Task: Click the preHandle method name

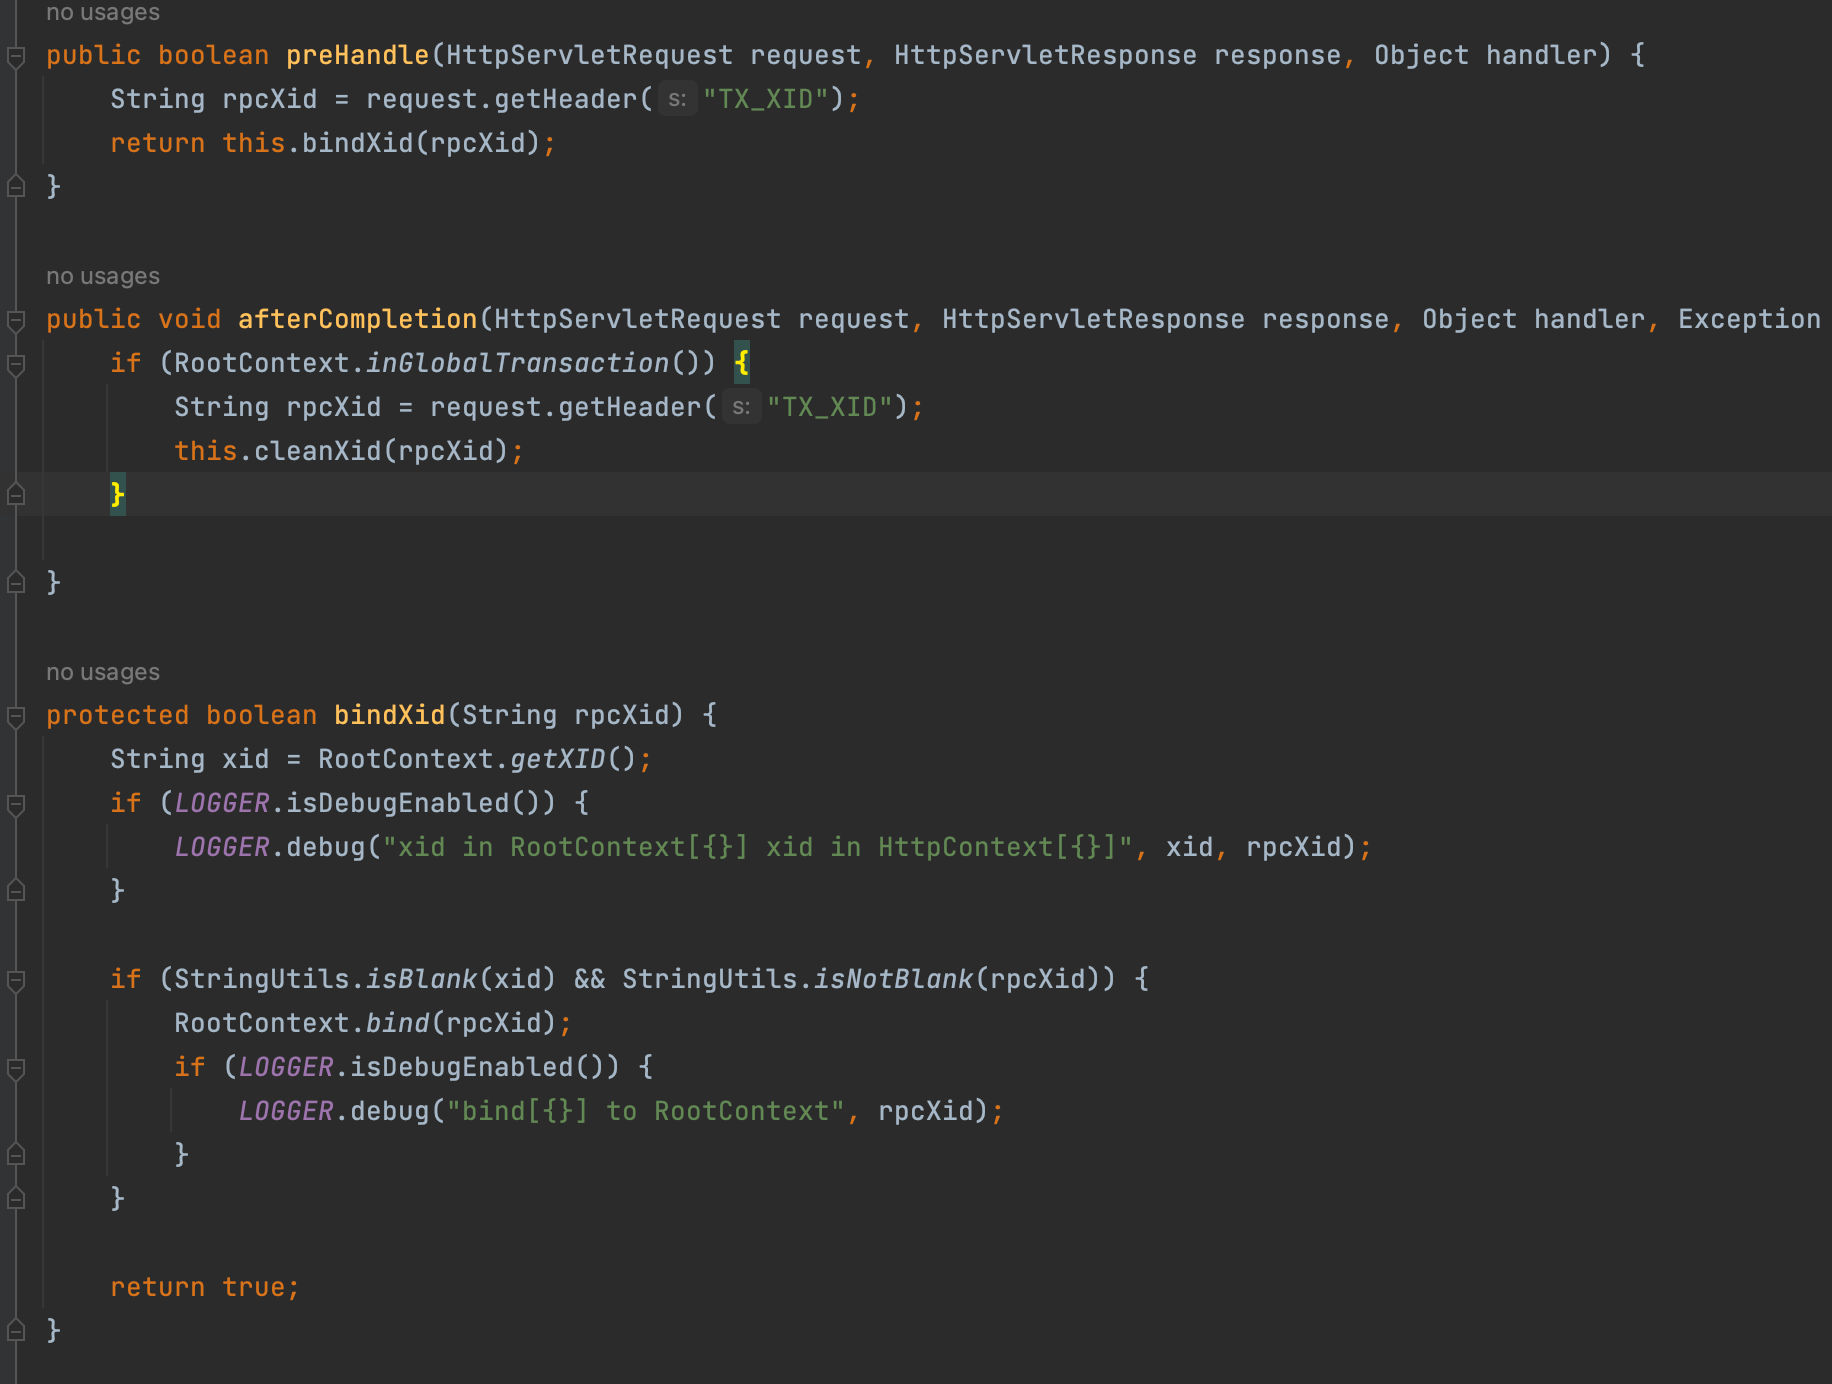Action: pyautogui.click(x=358, y=55)
